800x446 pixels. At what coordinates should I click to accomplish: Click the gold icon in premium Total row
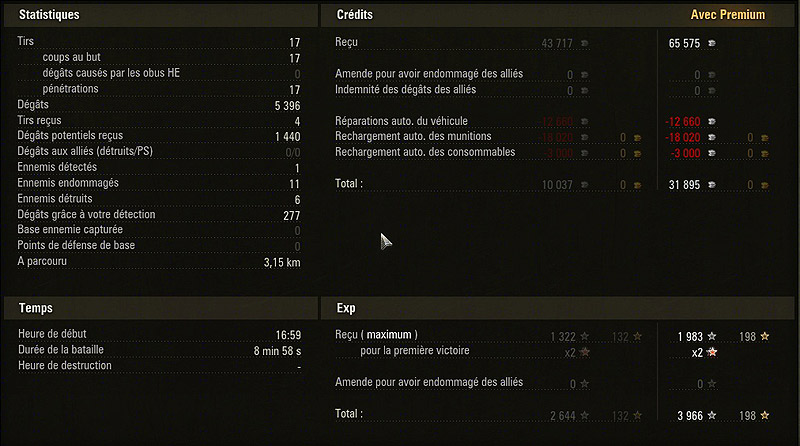764,185
